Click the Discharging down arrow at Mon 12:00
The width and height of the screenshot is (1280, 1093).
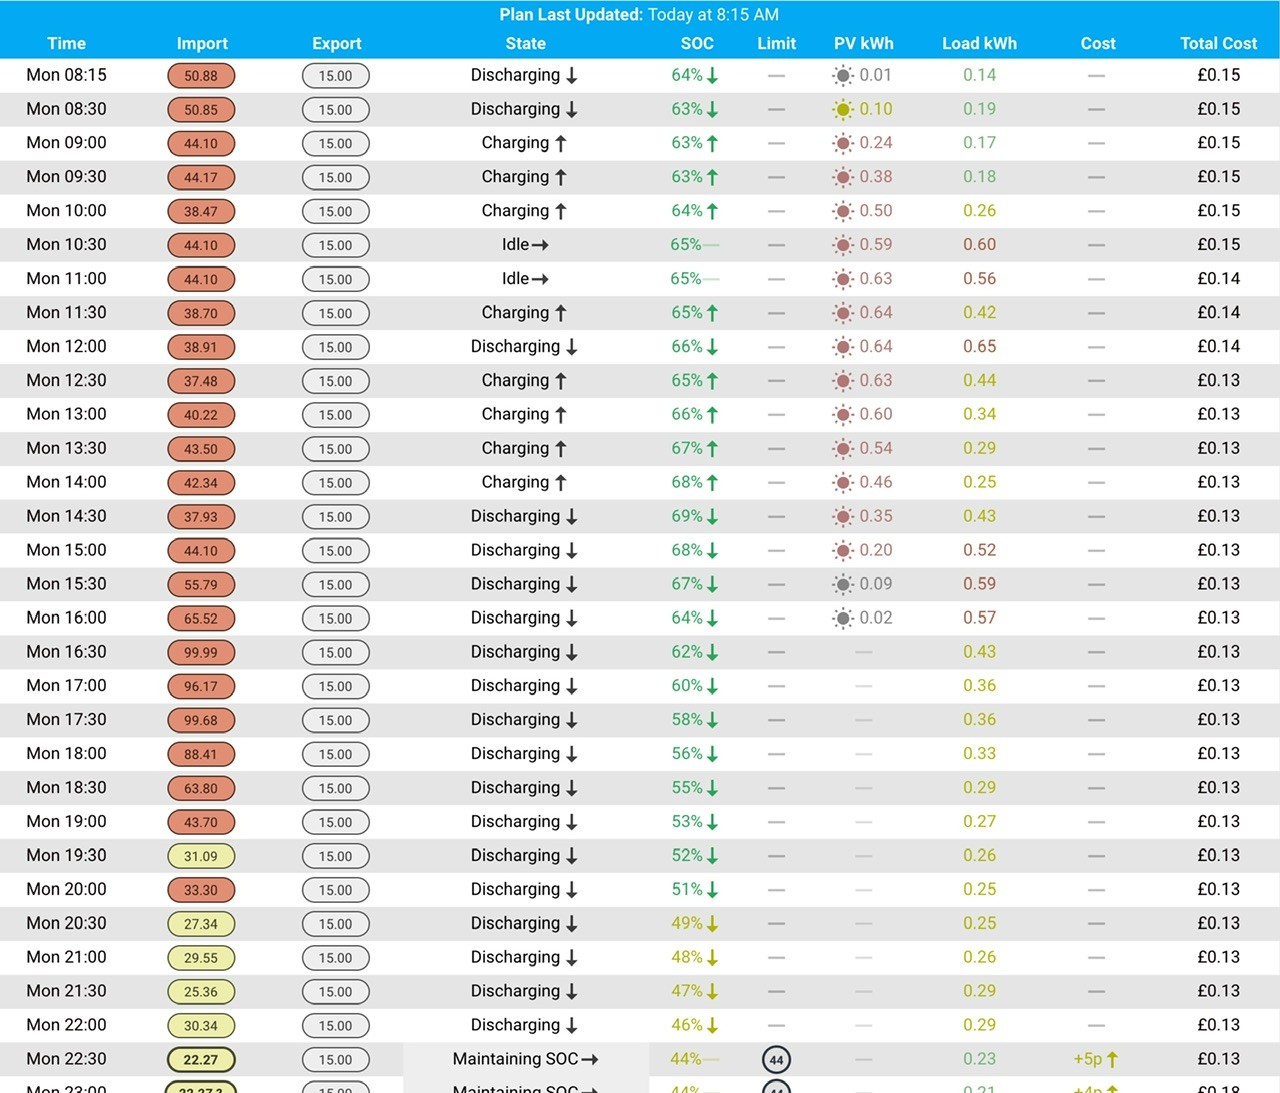pyautogui.click(x=572, y=347)
